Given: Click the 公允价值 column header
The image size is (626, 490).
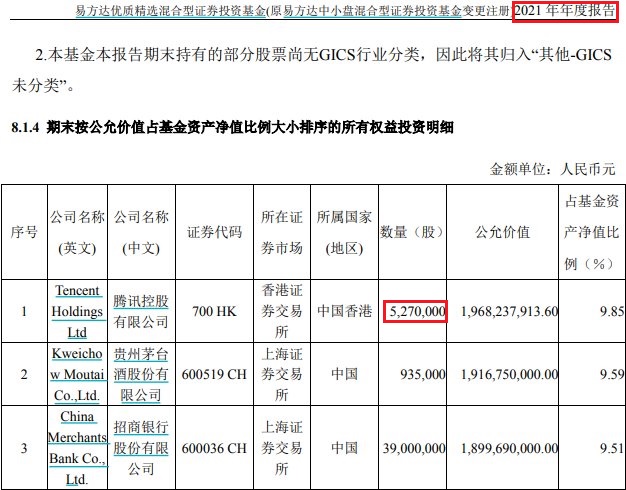Looking at the screenshot, I should coord(510,233).
